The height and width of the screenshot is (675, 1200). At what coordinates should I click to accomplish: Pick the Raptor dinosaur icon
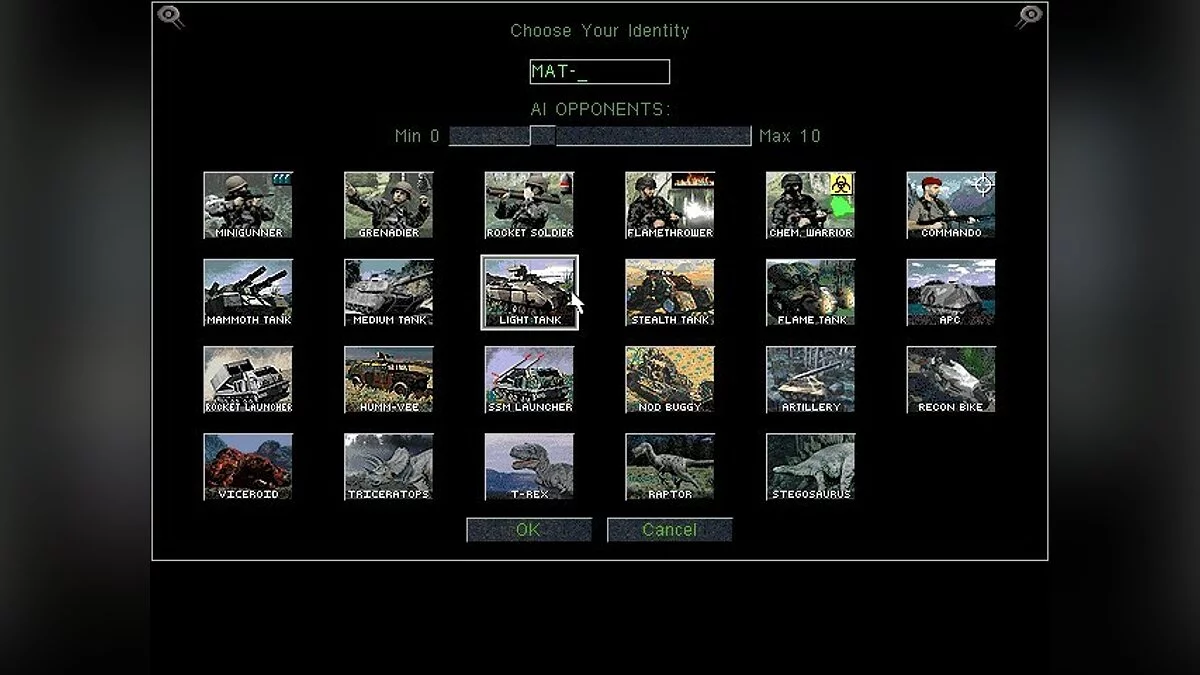[670, 466]
